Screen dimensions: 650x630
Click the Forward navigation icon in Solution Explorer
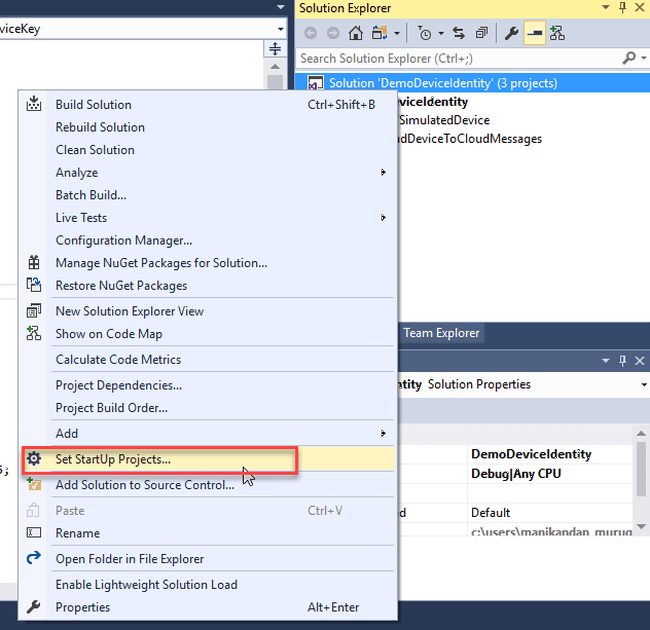(333, 33)
